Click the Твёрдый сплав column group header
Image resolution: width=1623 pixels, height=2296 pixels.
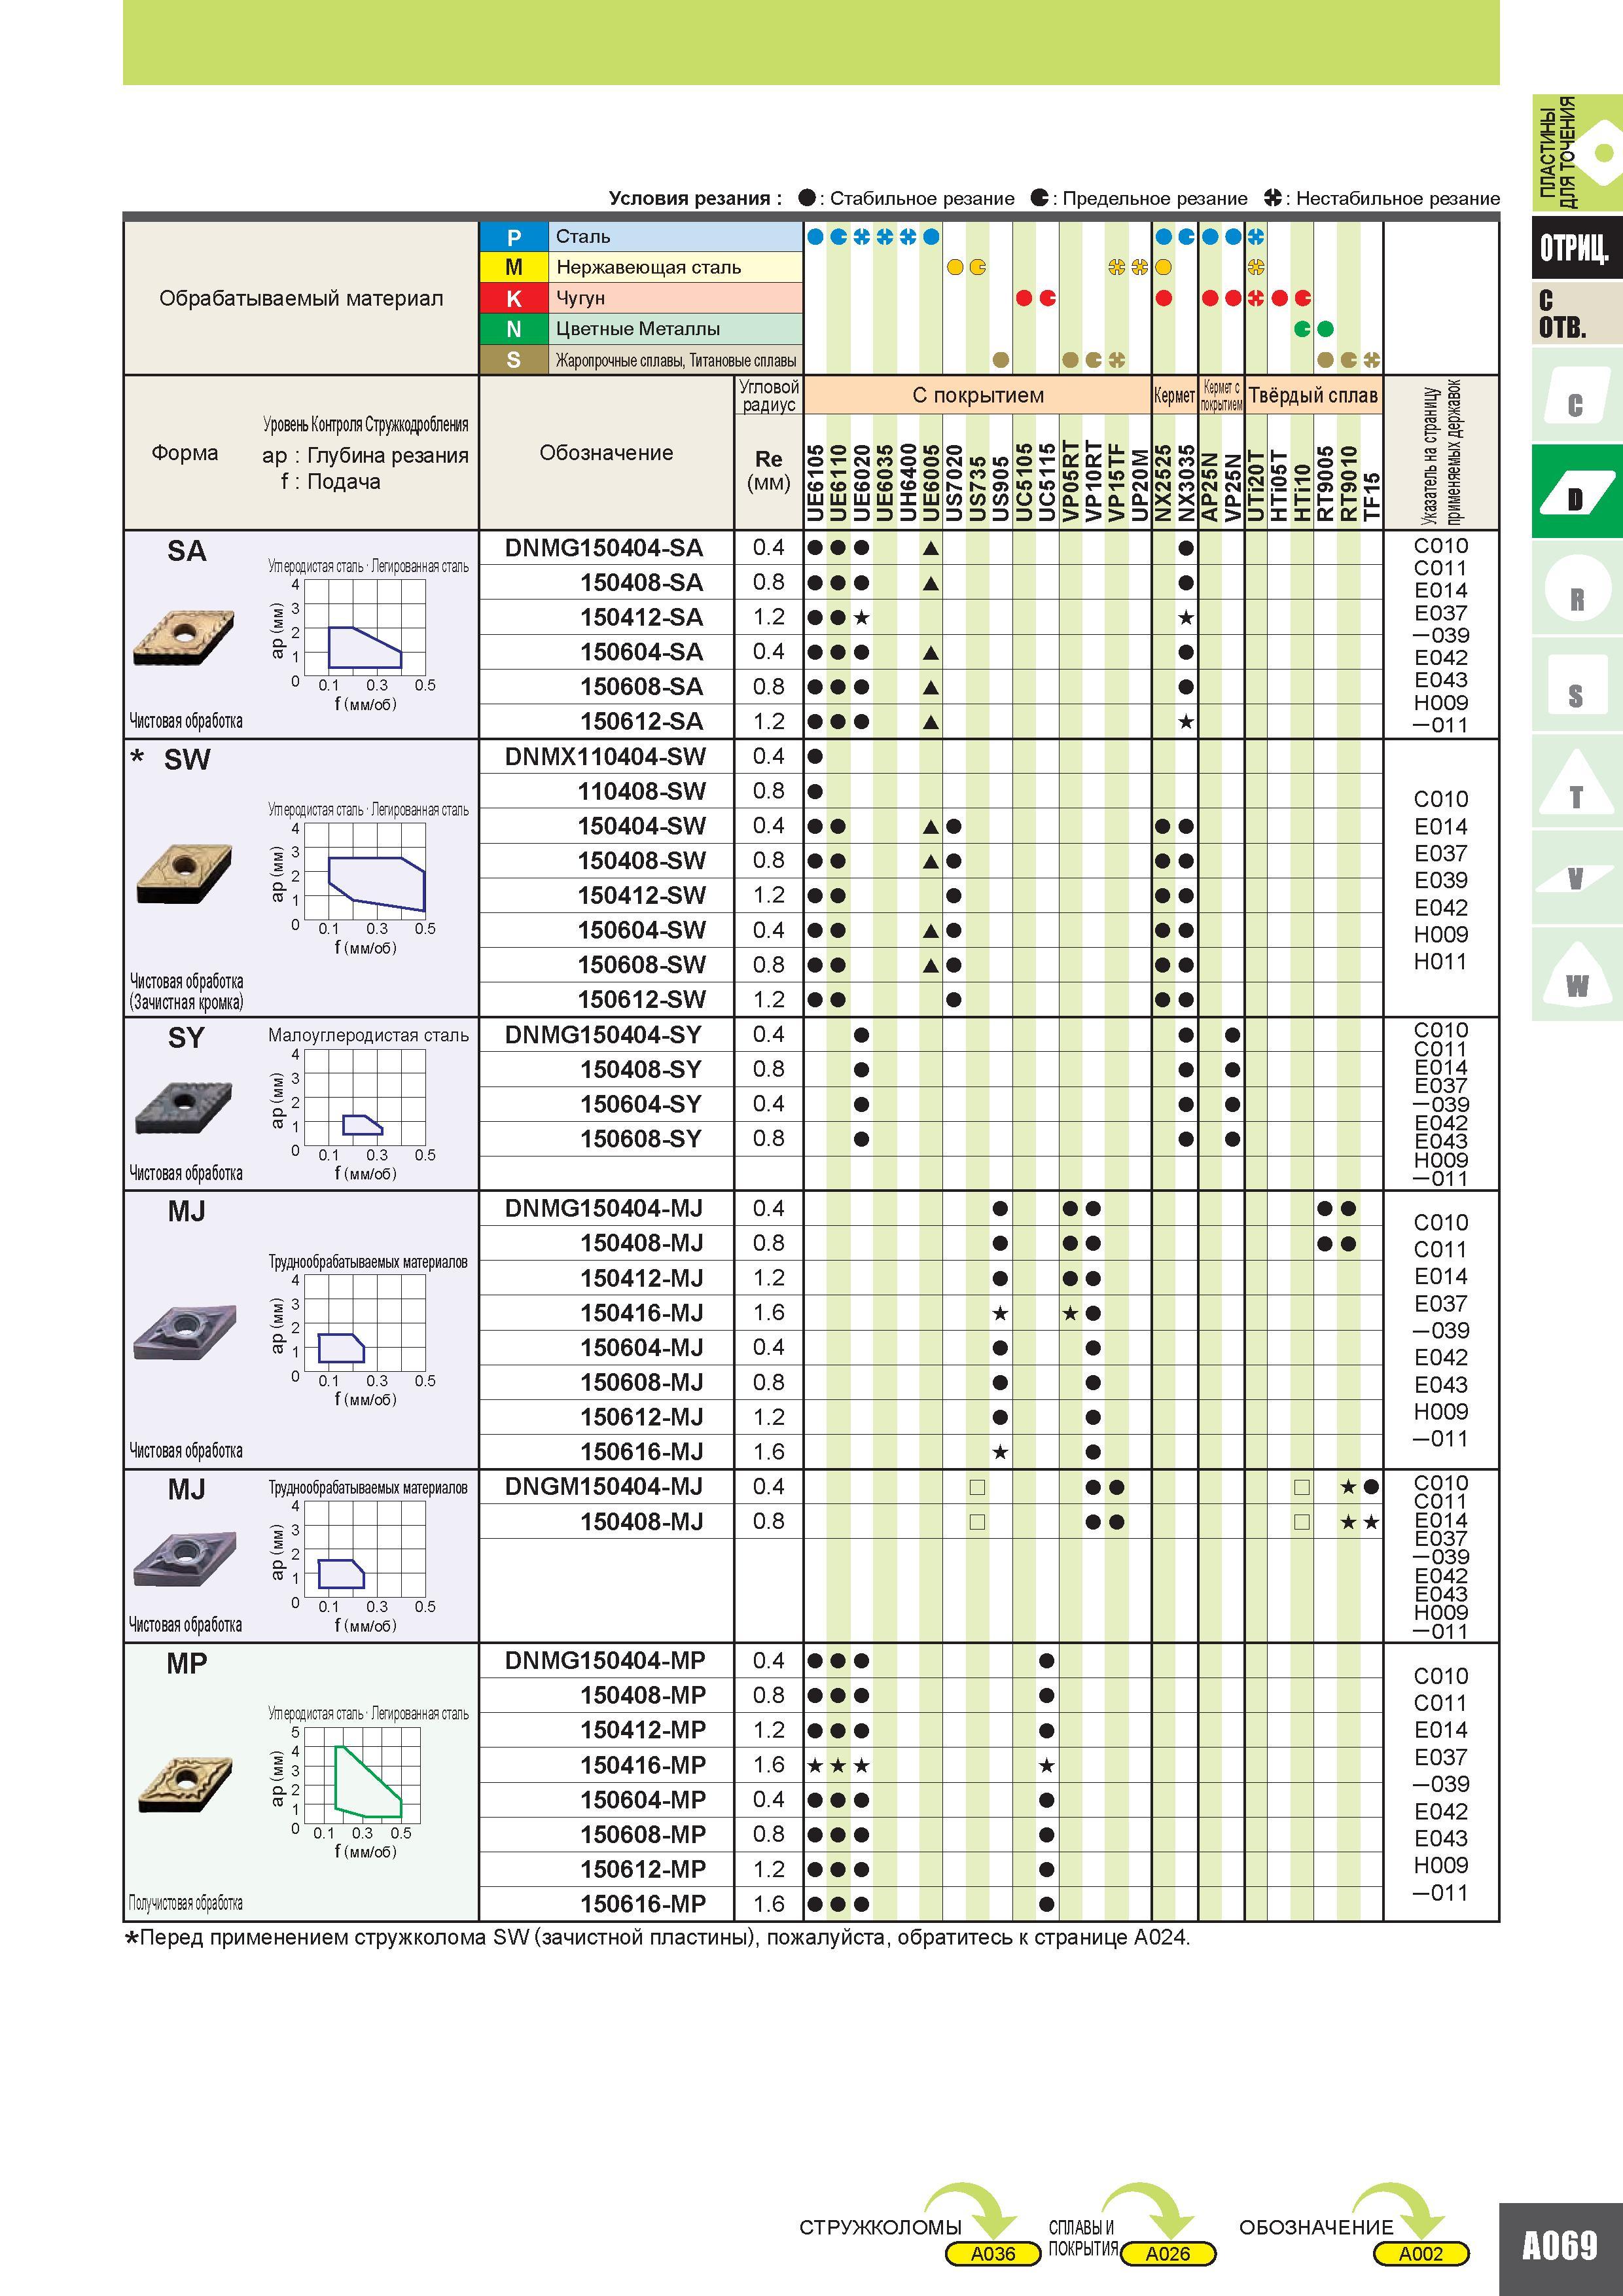tap(1313, 395)
